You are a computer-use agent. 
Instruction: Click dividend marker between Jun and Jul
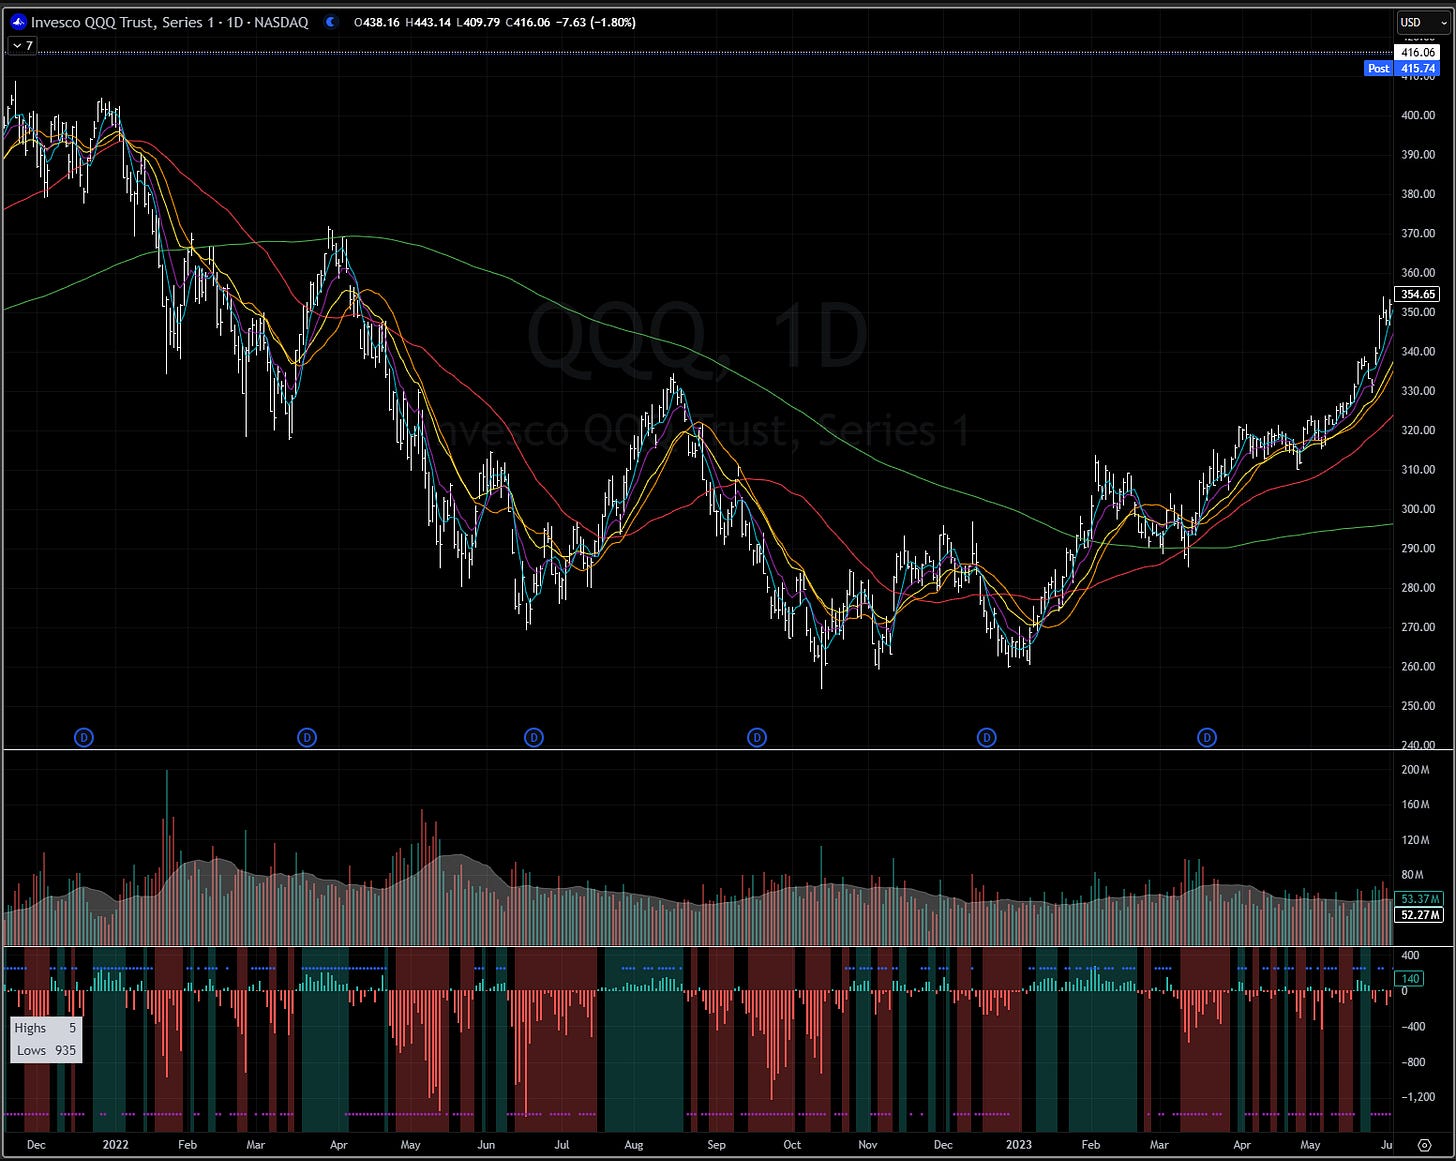point(534,738)
